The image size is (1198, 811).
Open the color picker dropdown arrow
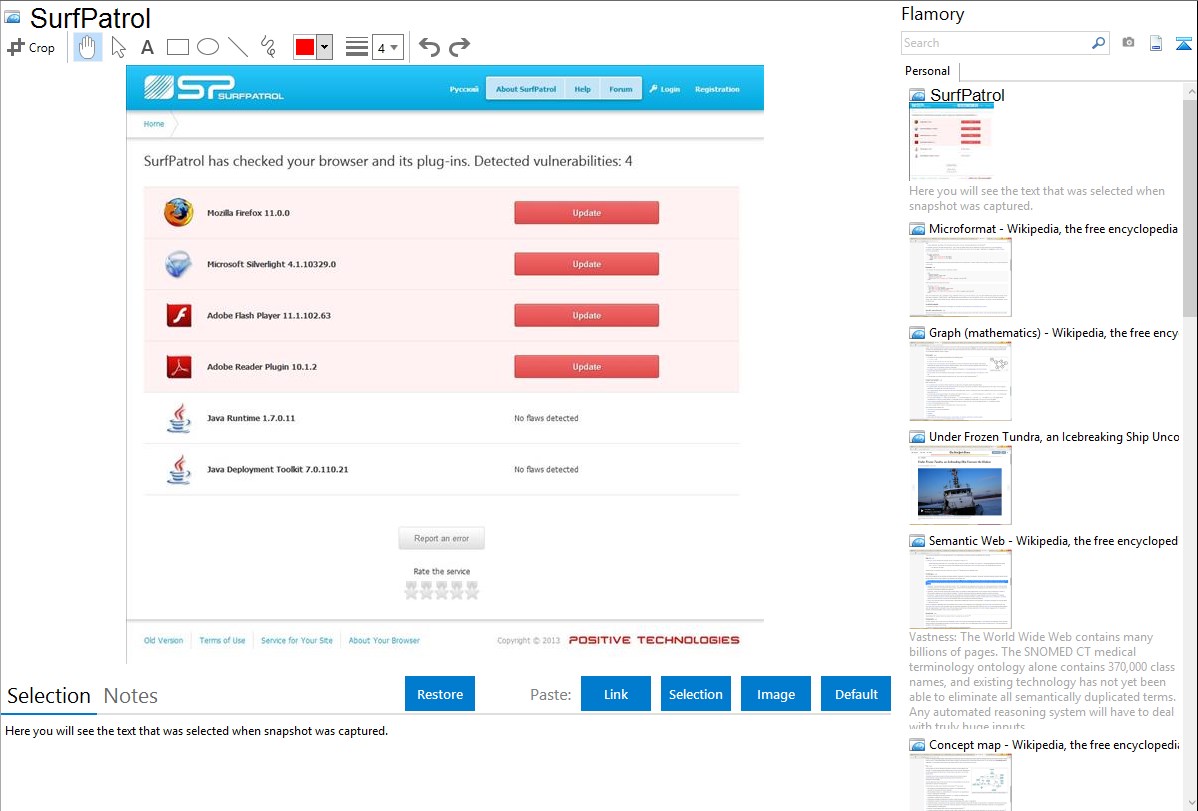click(324, 47)
